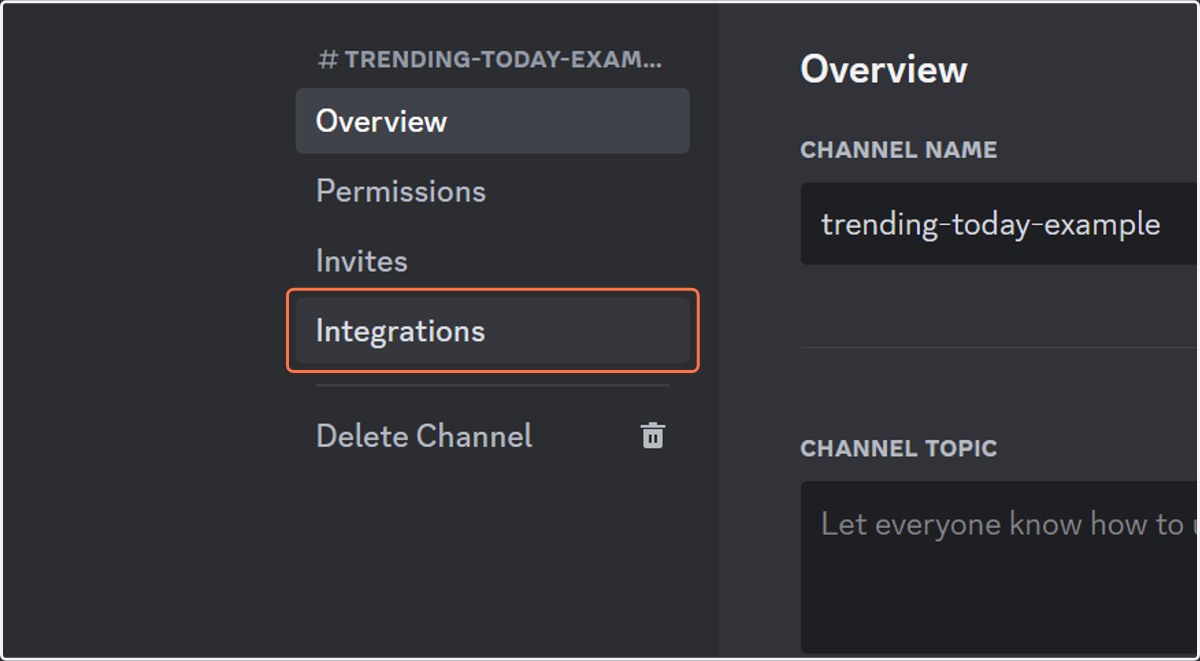Click the #TRENDING-TODAY-EXAM… sidebar header
This screenshot has width=1200, height=661.
pyautogui.click(x=490, y=60)
